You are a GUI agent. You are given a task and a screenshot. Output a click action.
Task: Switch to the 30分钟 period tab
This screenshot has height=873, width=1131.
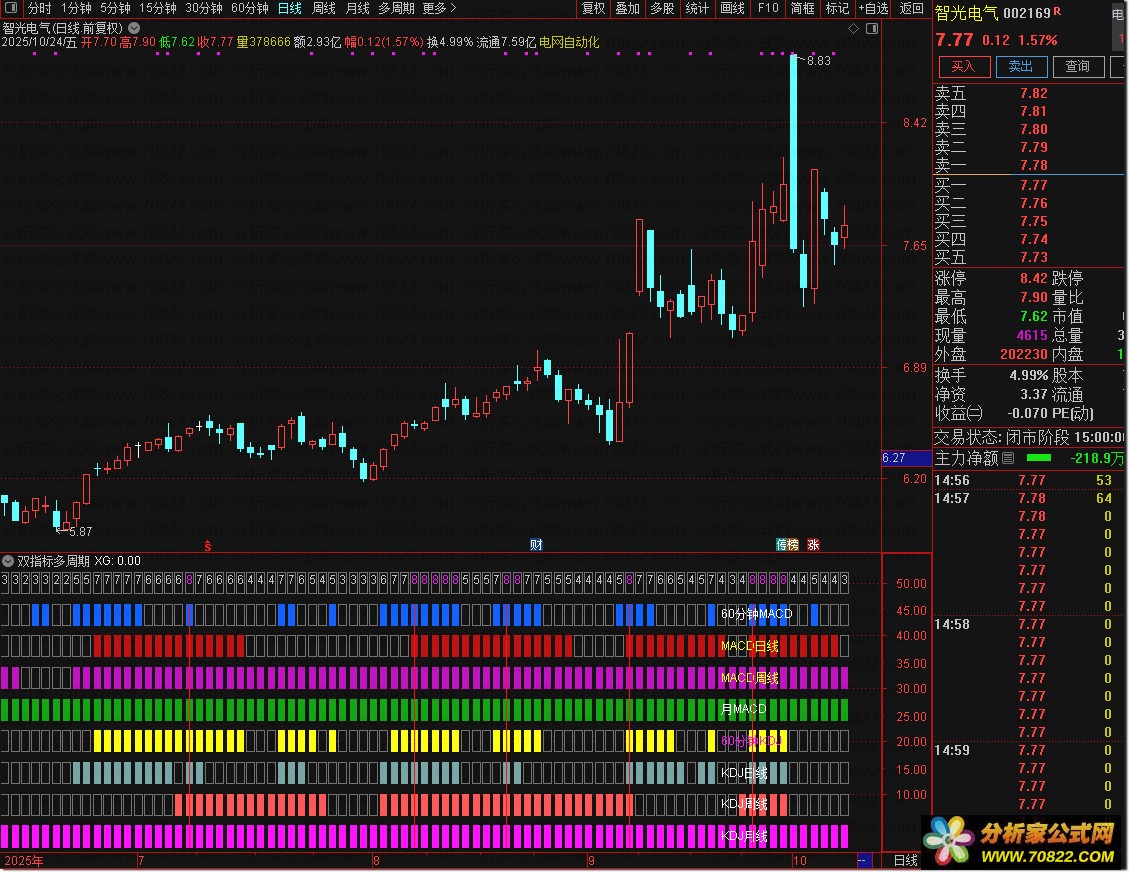[x=203, y=8]
